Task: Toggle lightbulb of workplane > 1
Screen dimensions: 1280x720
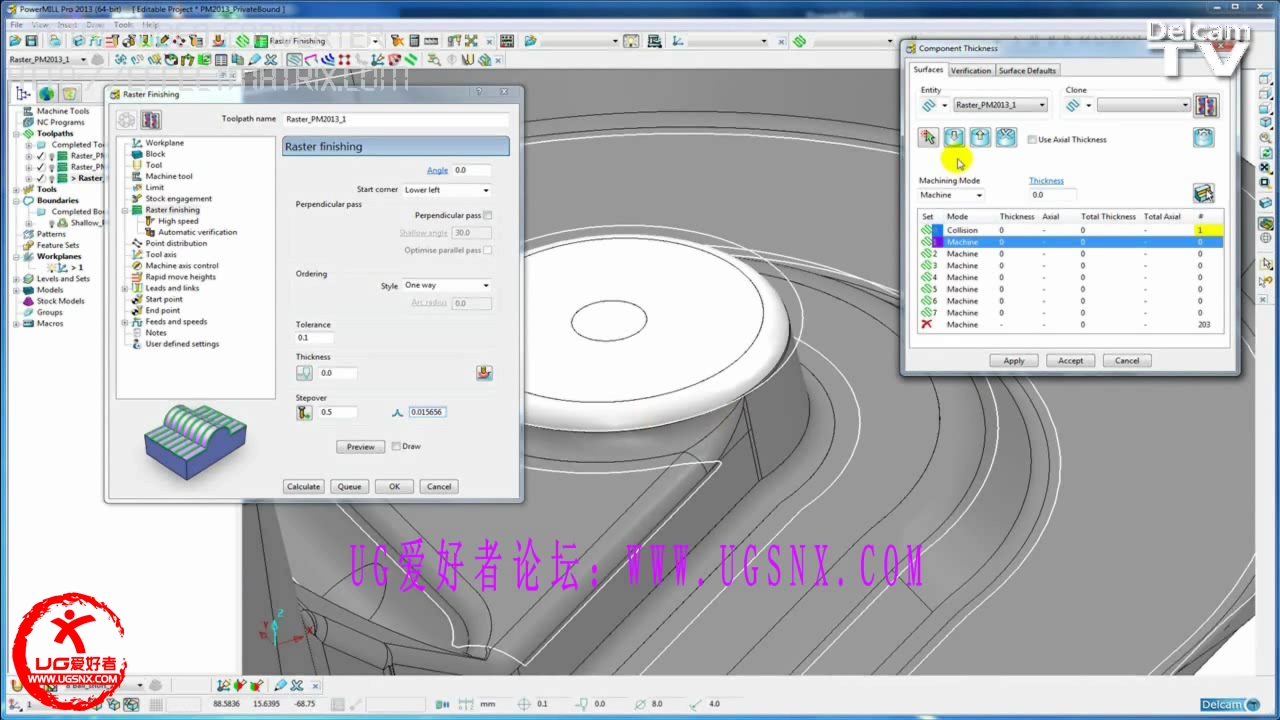Action: pyautogui.click(x=51, y=268)
